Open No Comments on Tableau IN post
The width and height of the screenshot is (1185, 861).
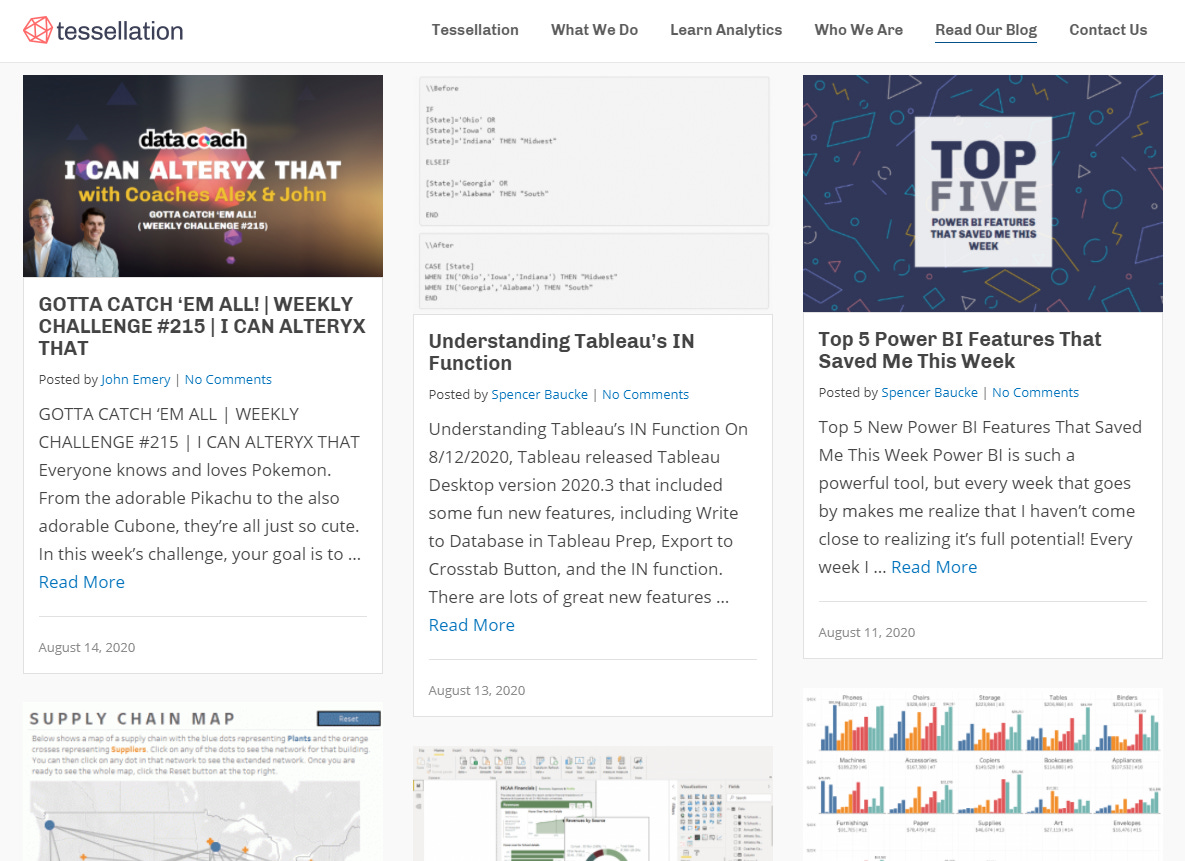tap(645, 395)
